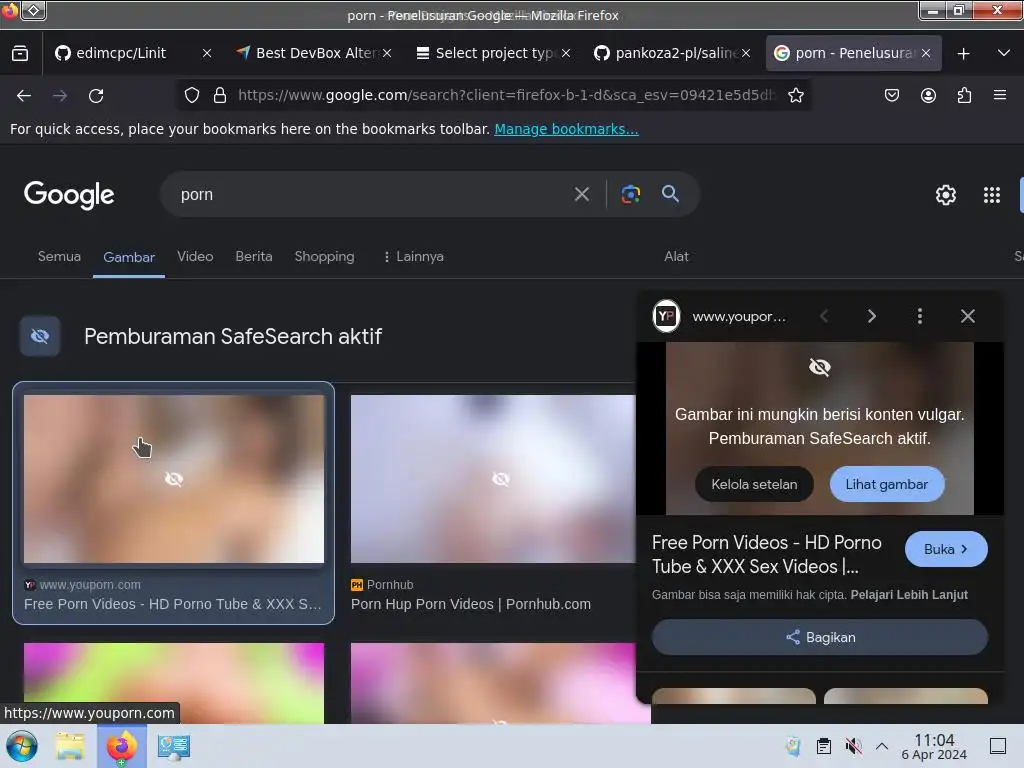Click the Firefox taskbar icon
The image size is (1024, 768).
(x=121, y=746)
